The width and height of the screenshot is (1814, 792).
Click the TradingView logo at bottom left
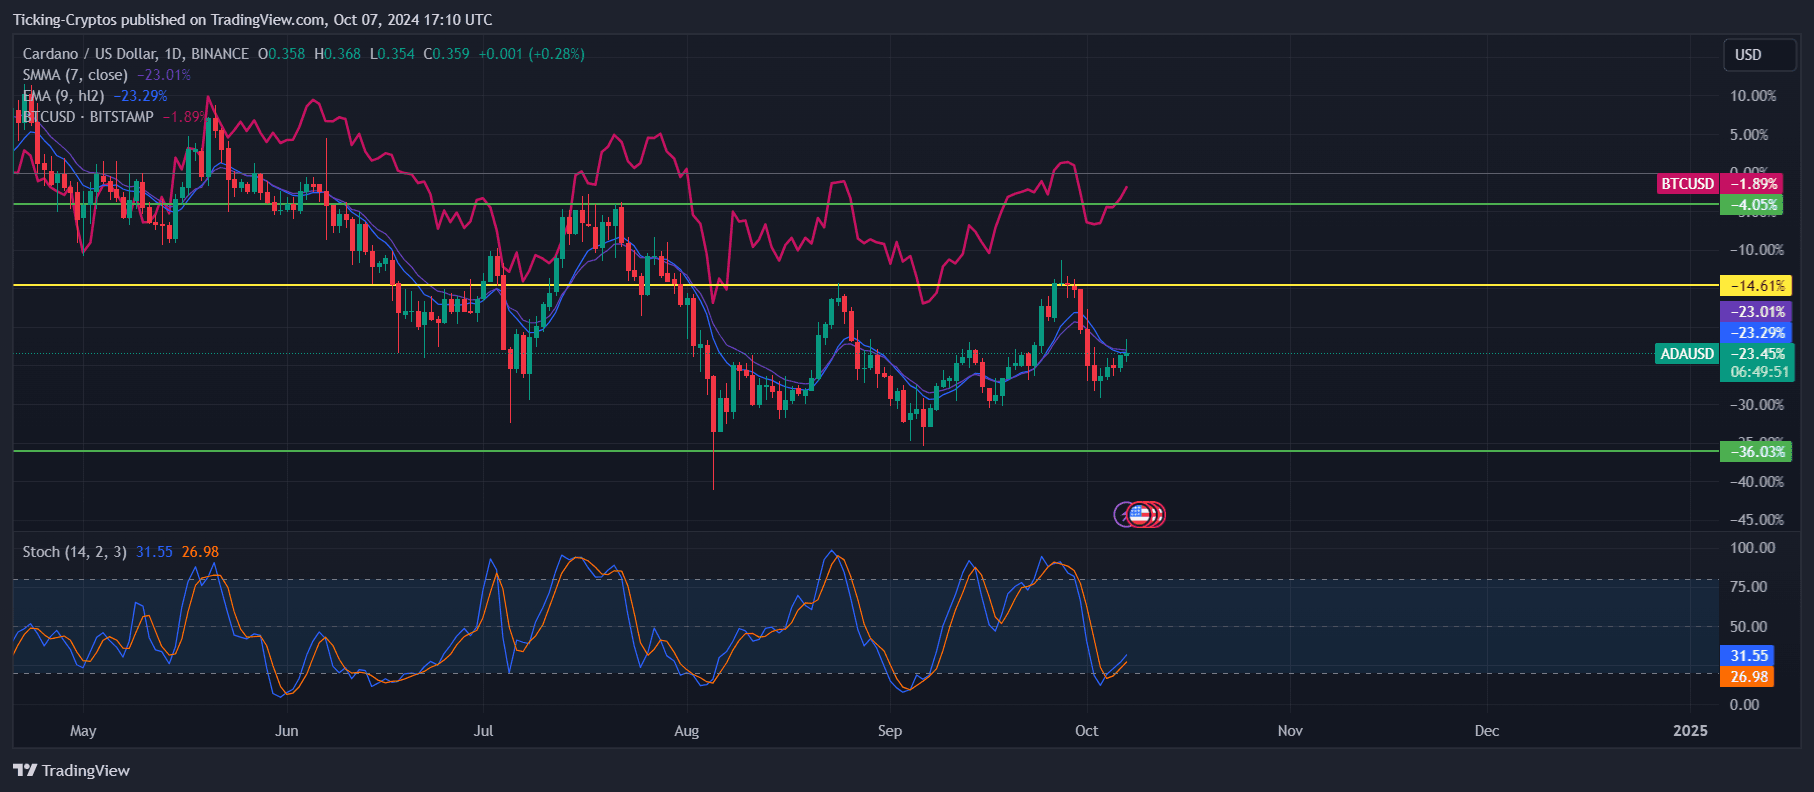coord(71,770)
